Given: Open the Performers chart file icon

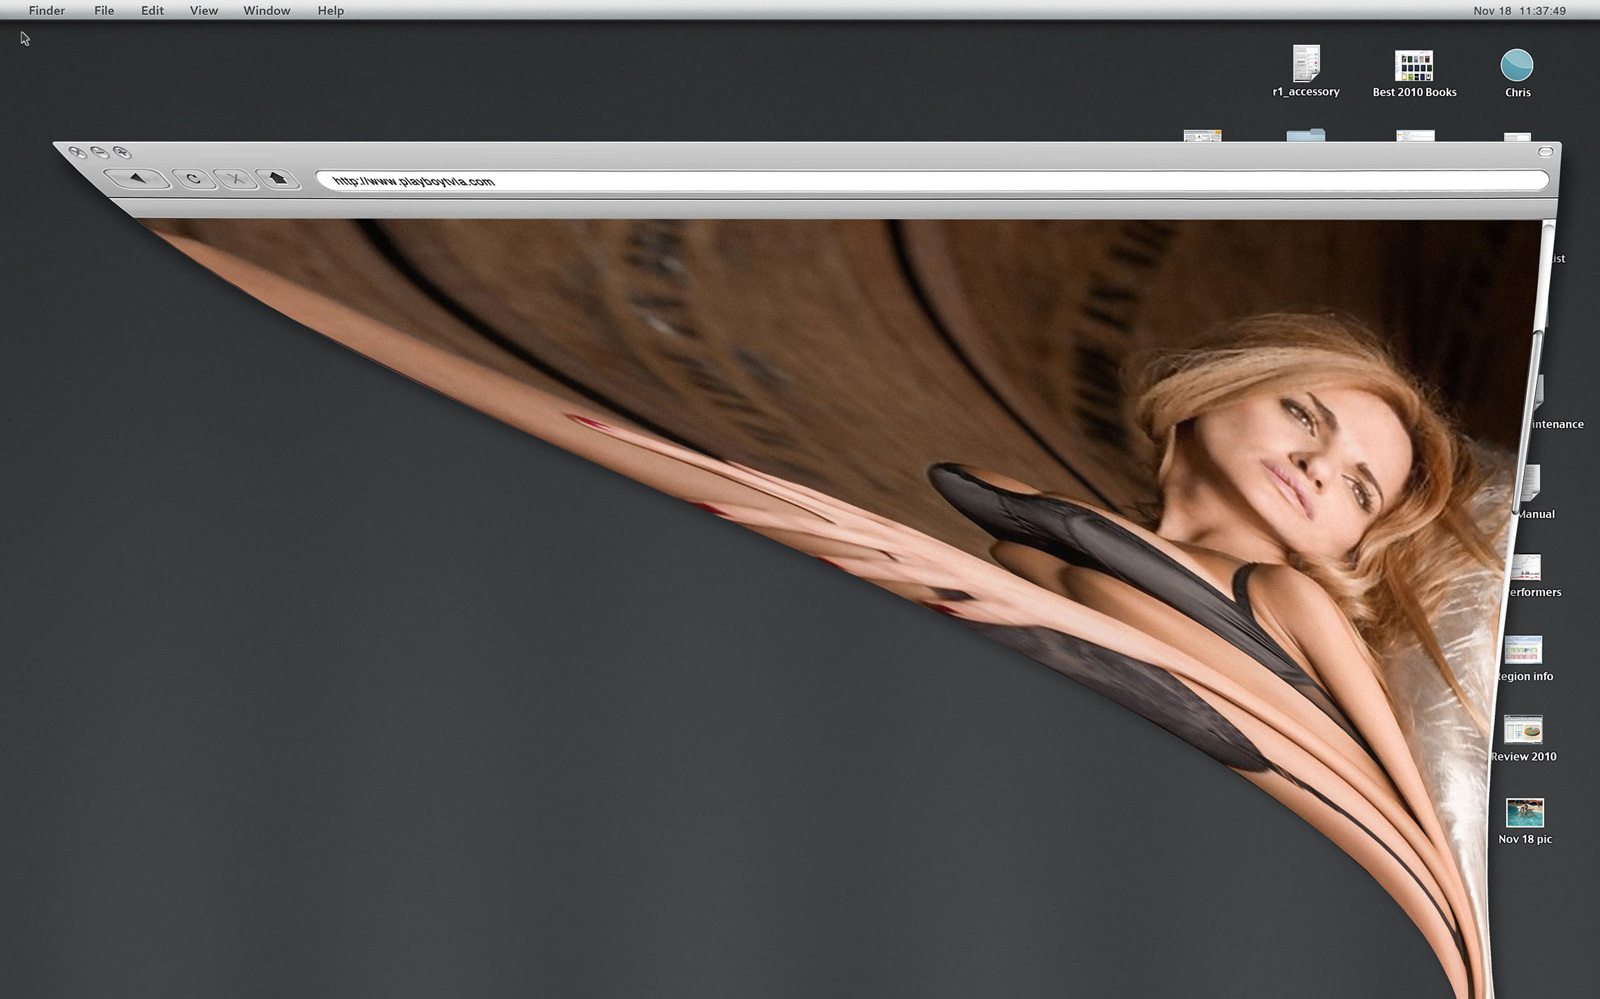Looking at the screenshot, I should (1526, 568).
